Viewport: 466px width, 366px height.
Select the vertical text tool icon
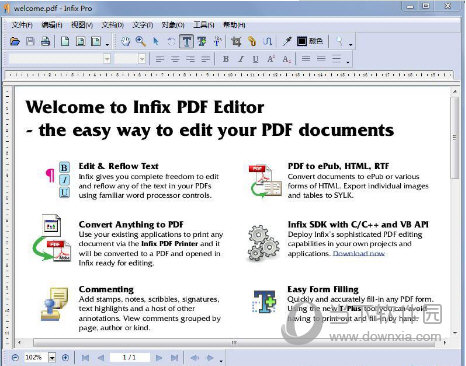coord(217,41)
